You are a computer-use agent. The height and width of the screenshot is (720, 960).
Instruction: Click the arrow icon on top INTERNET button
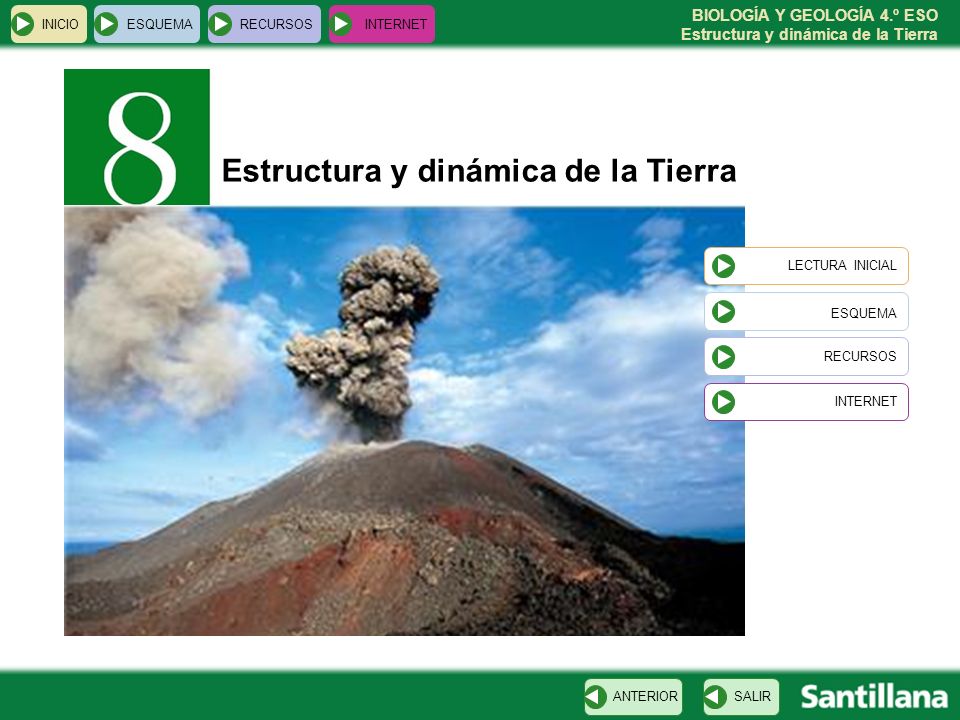(340, 24)
